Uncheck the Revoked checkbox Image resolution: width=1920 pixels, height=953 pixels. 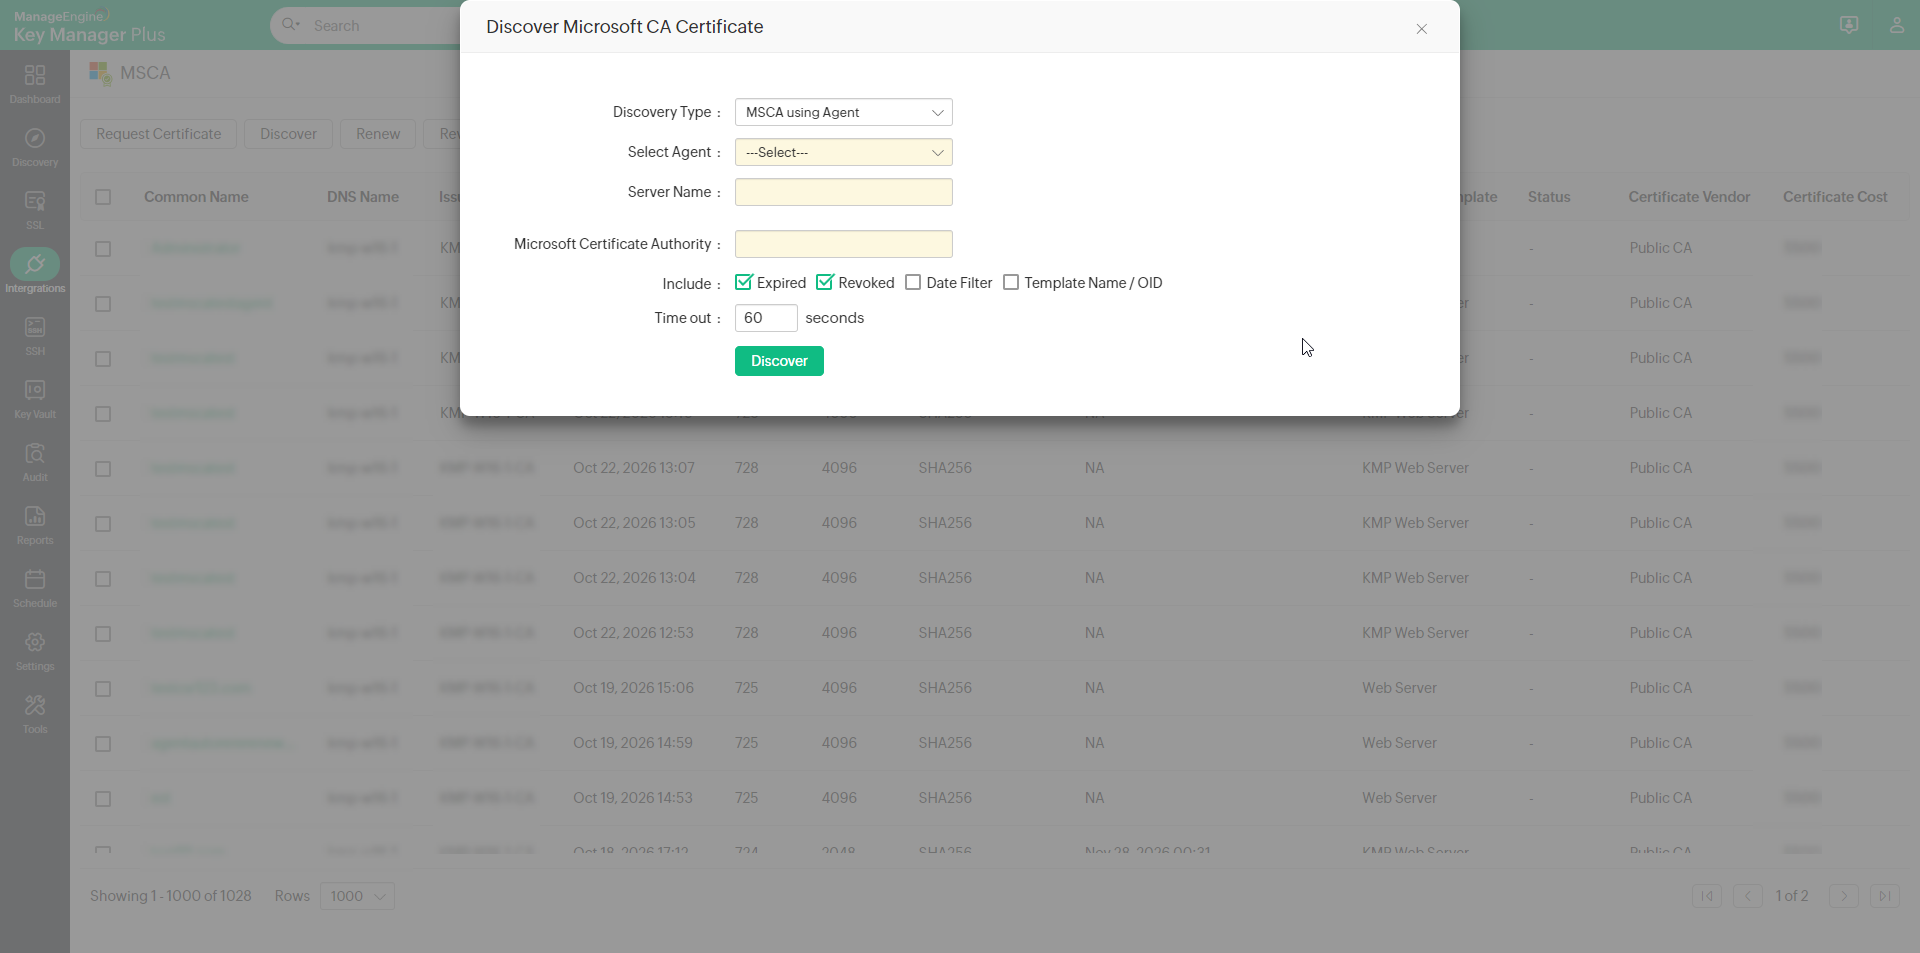tap(825, 283)
